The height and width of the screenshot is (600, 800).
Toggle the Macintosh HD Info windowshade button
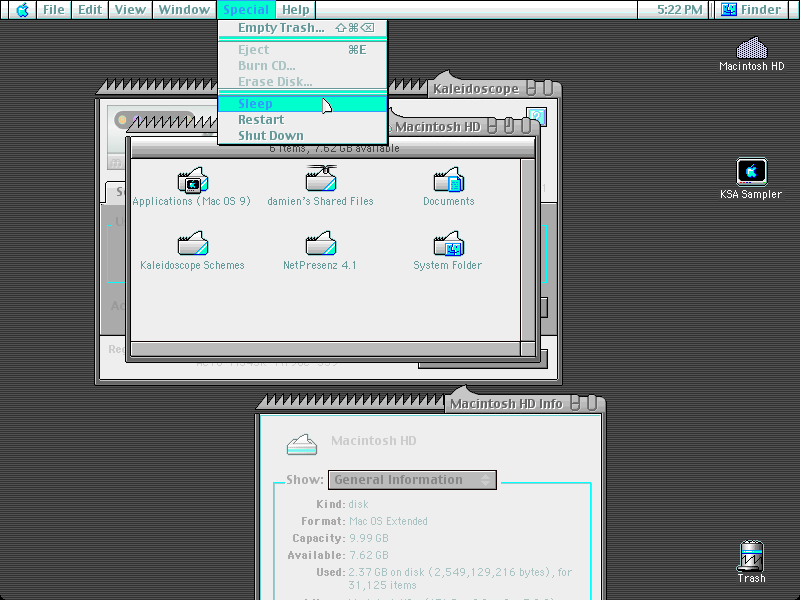coord(592,403)
